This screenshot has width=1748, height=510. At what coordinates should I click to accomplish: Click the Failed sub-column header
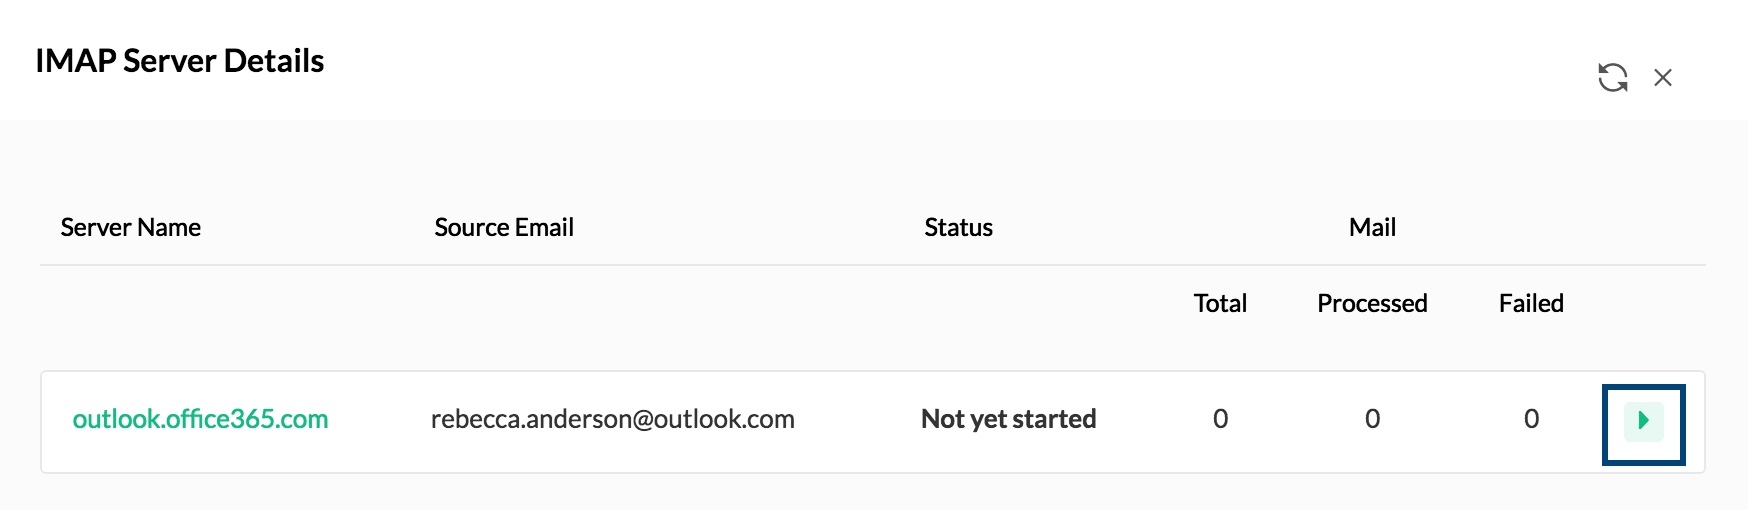click(1531, 304)
